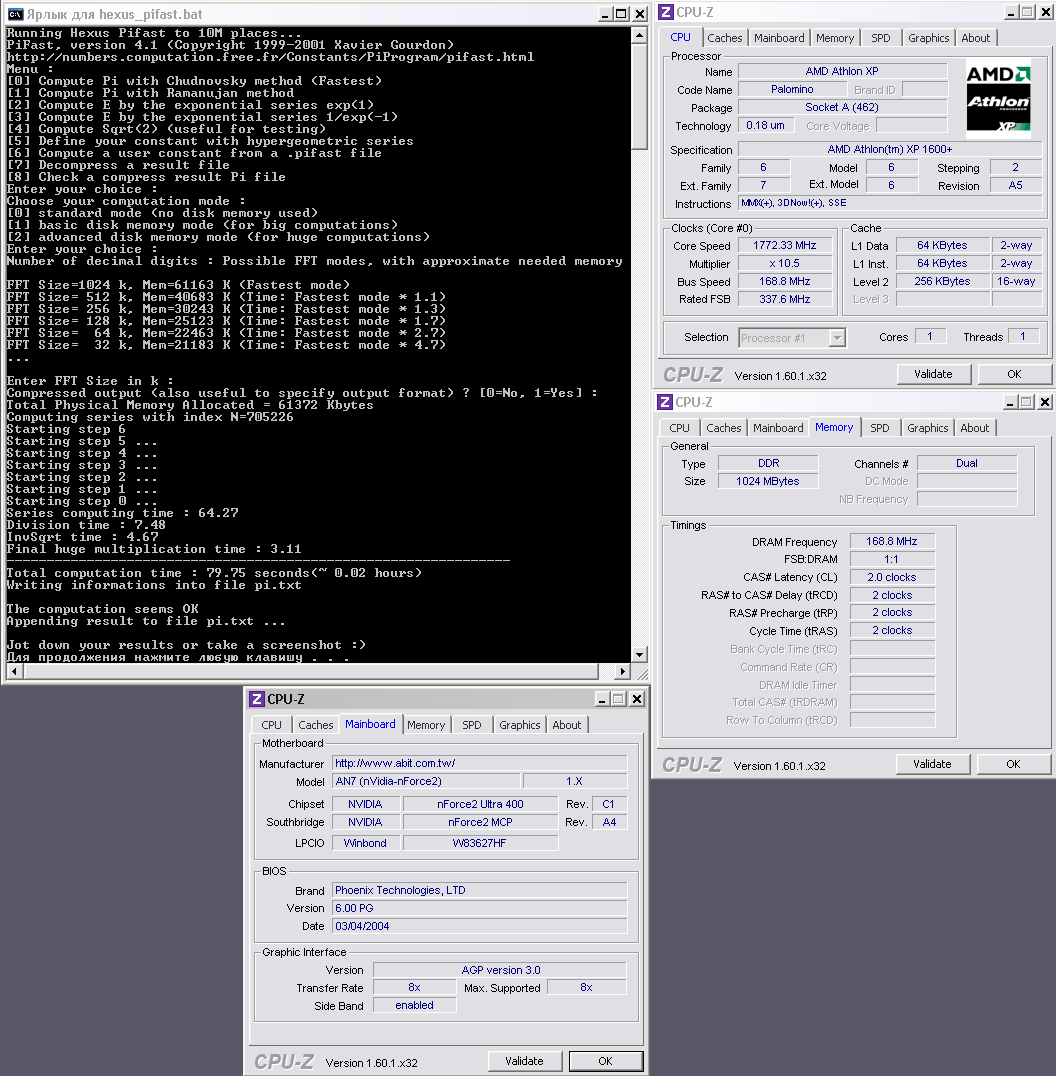Click the Side Band value enabled

coord(414,1005)
